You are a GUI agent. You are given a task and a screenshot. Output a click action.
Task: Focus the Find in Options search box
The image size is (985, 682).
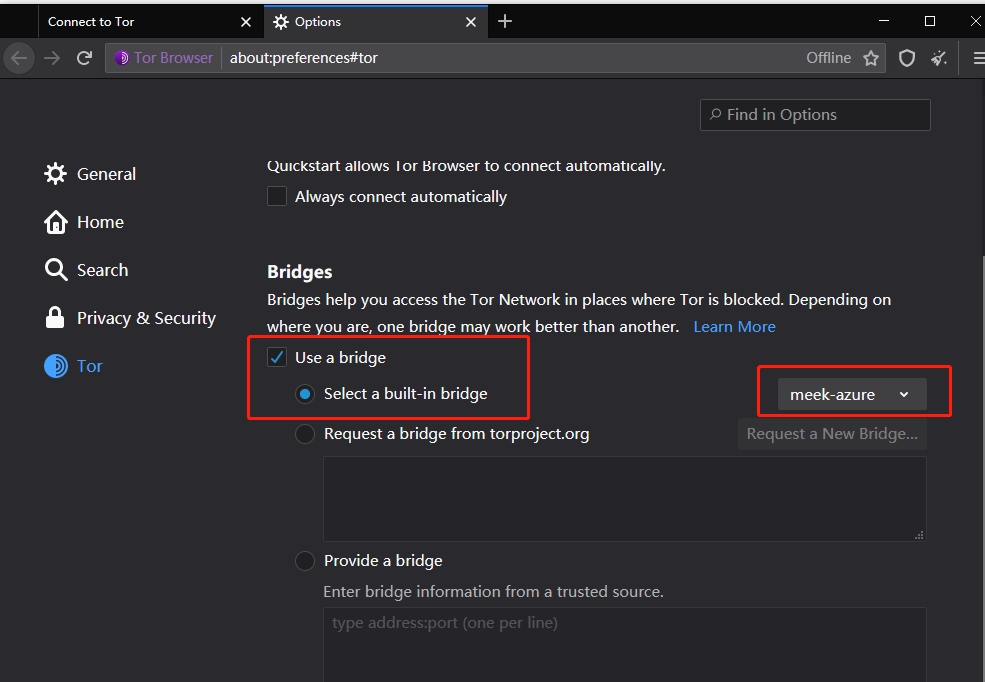[x=815, y=115]
